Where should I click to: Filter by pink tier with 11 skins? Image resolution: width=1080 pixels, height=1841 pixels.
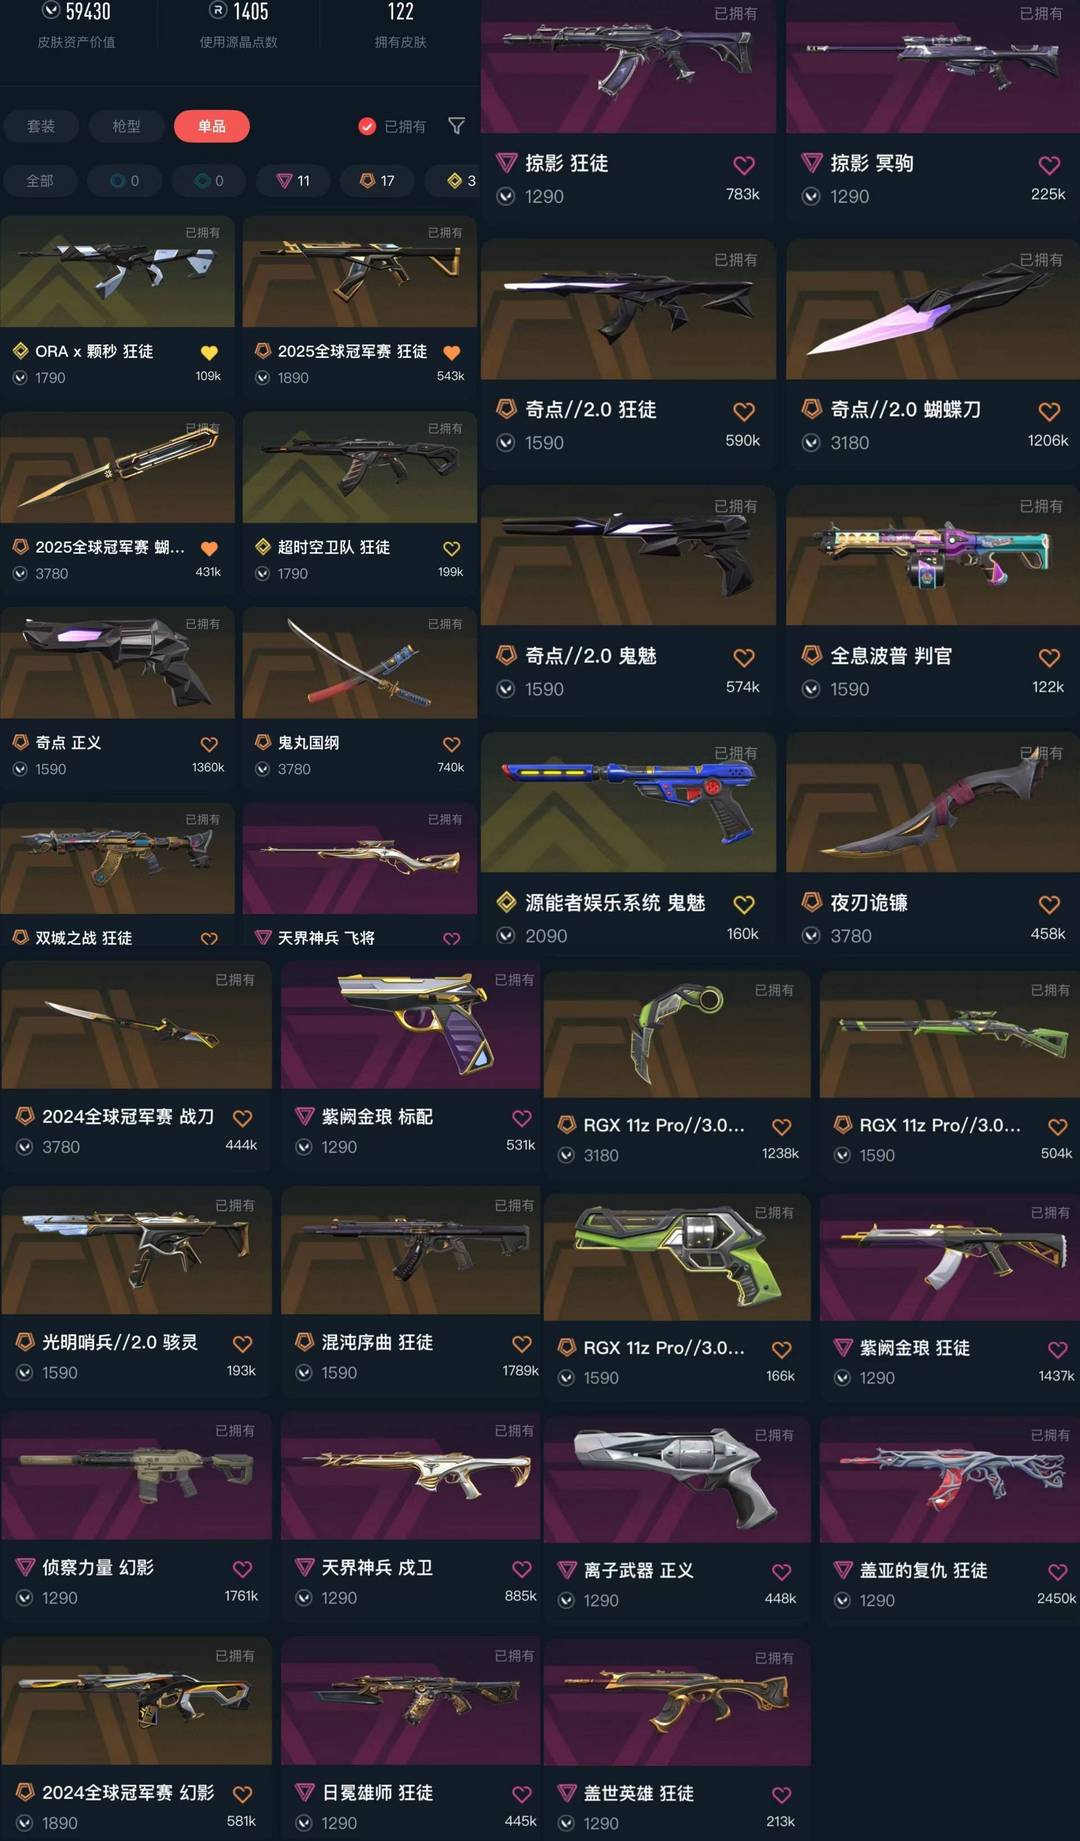(294, 181)
